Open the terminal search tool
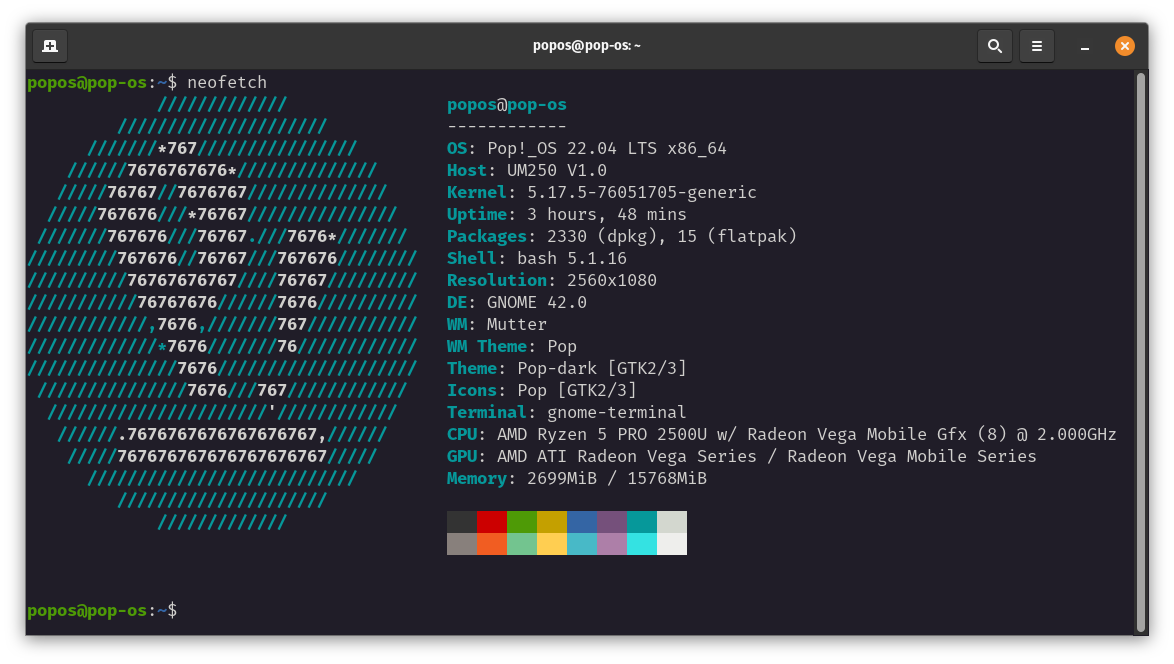Viewport: 1174px width, 664px height. pos(994,46)
